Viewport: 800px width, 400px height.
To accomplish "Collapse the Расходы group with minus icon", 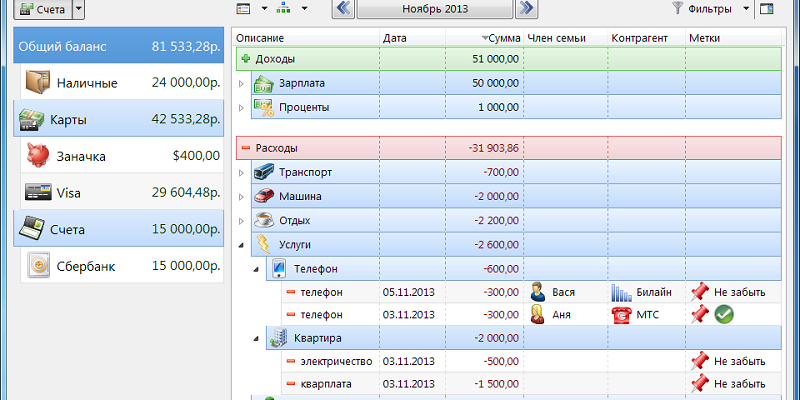I will pyautogui.click(x=244, y=148).
